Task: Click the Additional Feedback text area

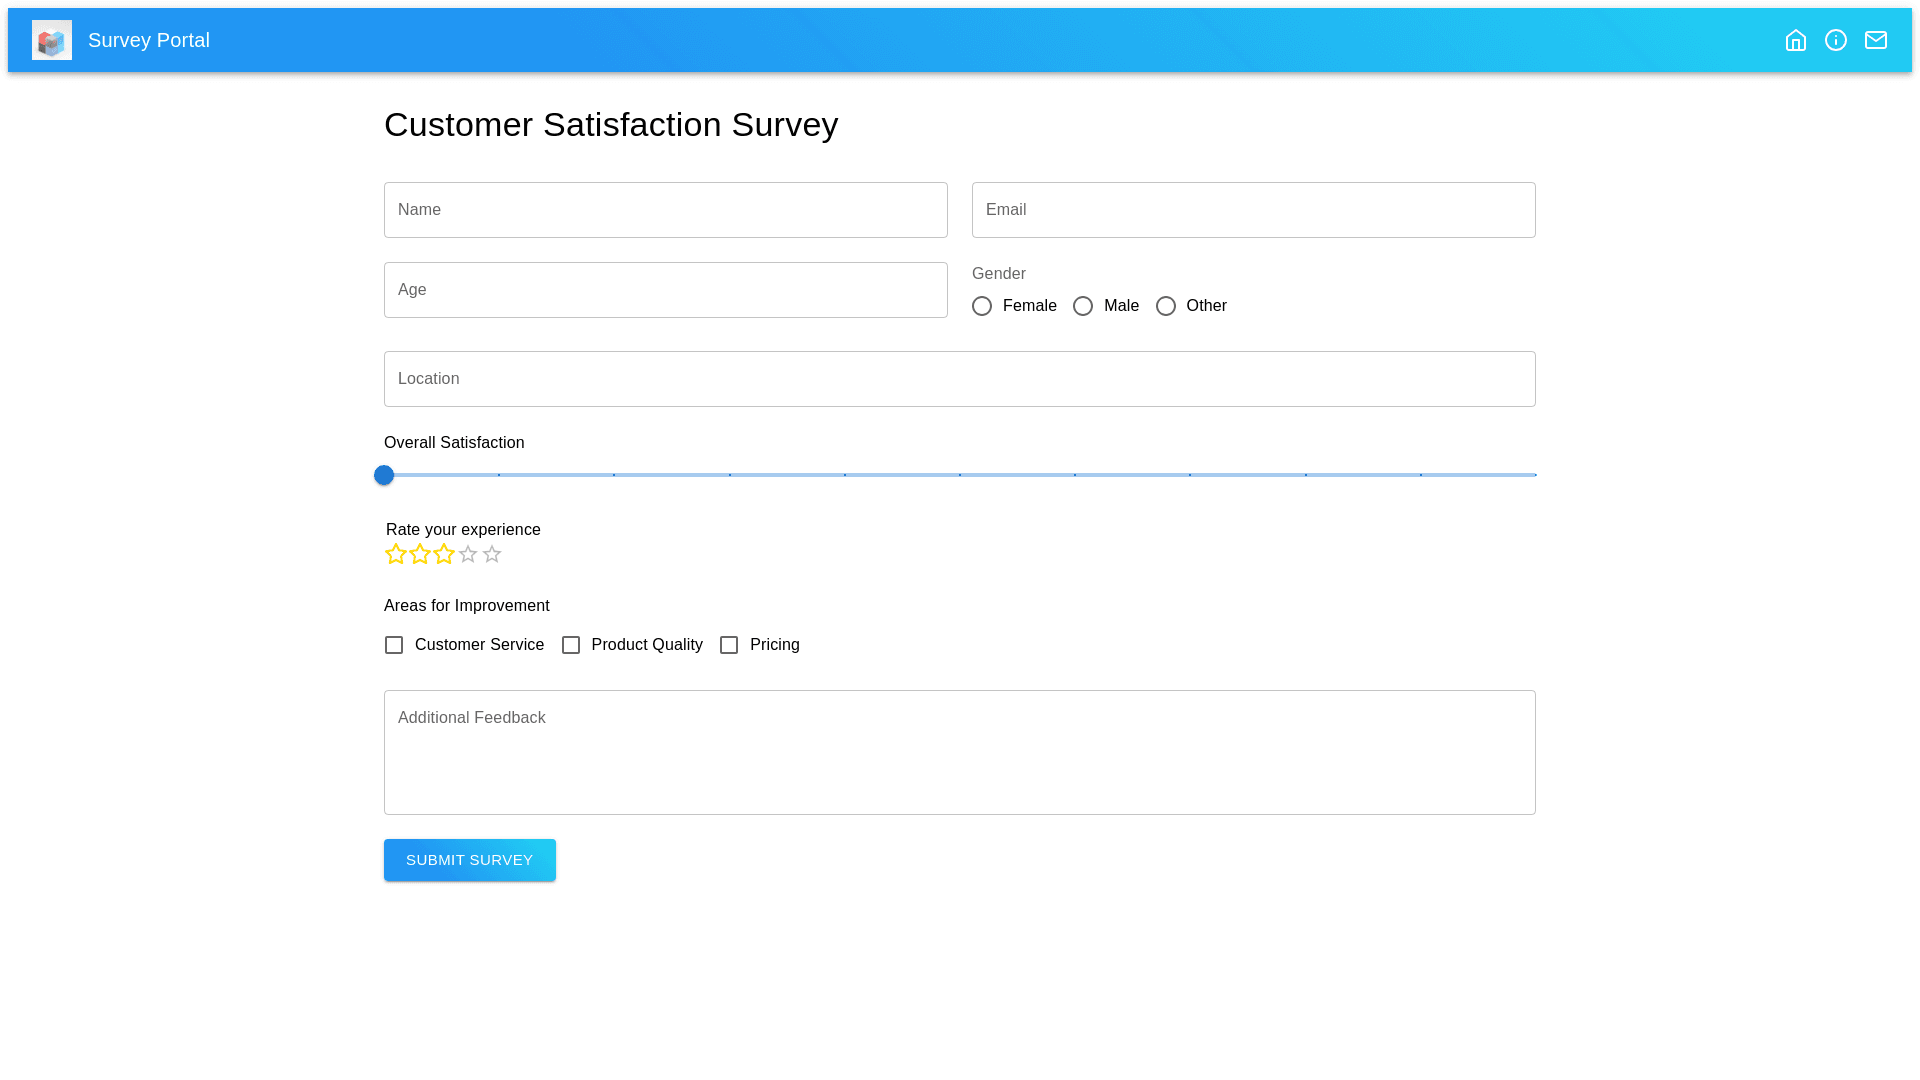Action: (959, 752)
